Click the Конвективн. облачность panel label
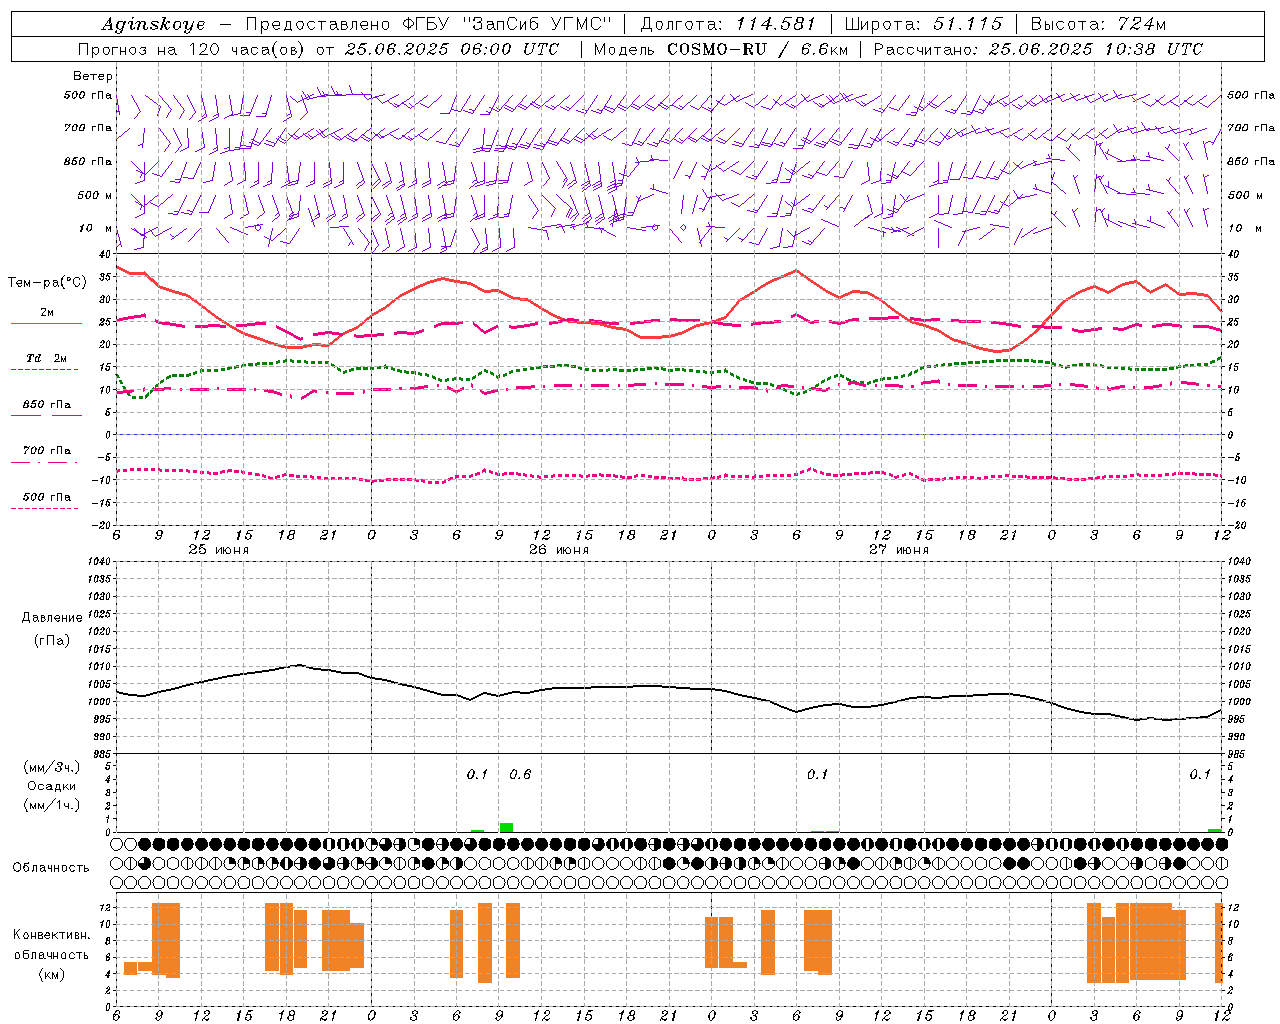 click(51, 945)
